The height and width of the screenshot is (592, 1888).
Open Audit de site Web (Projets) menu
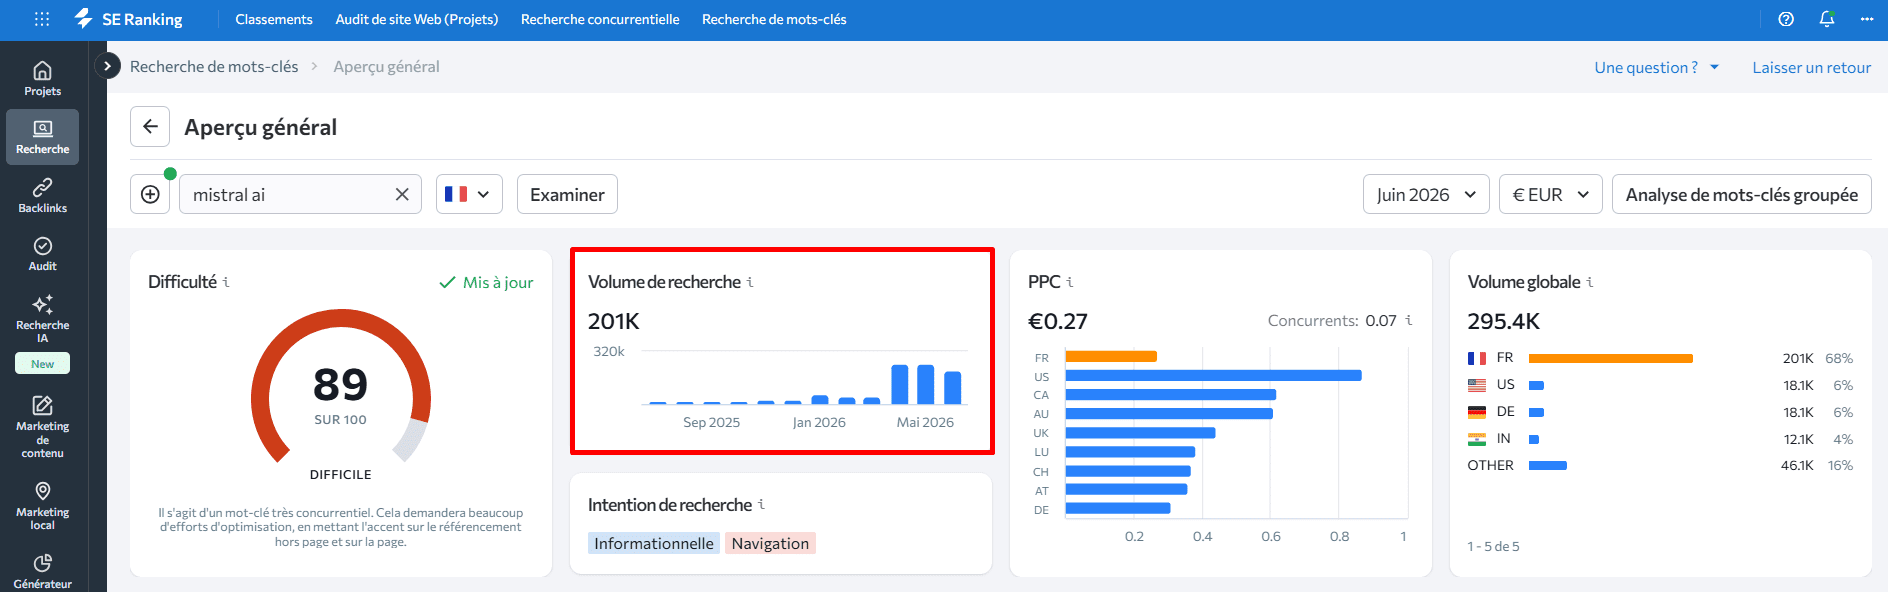point(417,19)
